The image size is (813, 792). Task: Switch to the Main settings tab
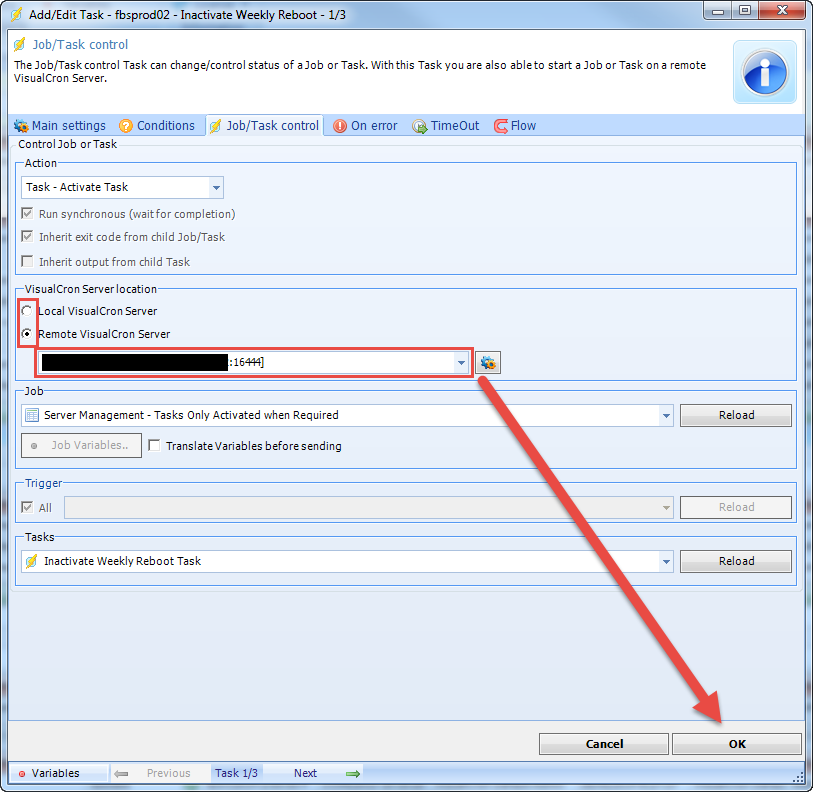point(60,126)
